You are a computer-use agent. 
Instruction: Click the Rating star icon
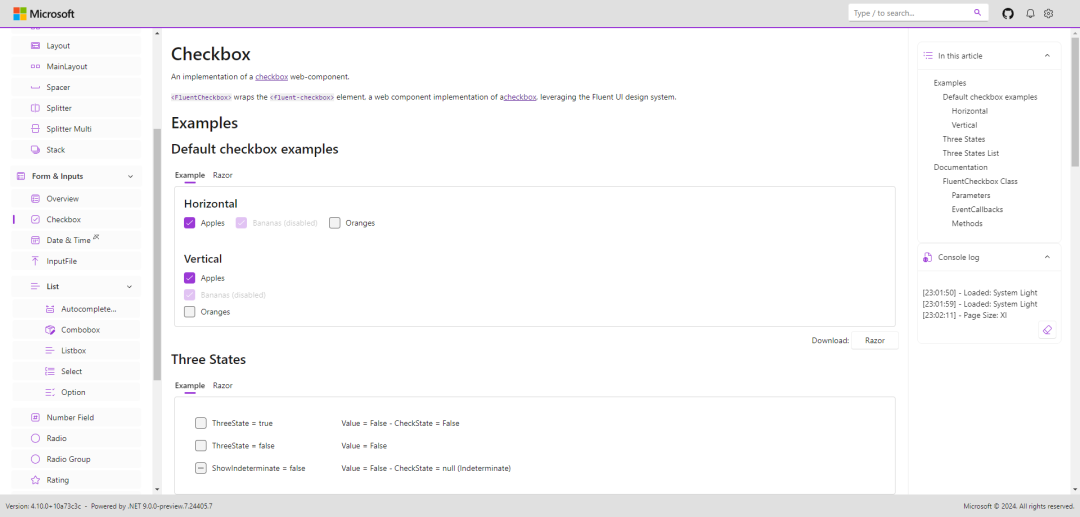(36, 480)
